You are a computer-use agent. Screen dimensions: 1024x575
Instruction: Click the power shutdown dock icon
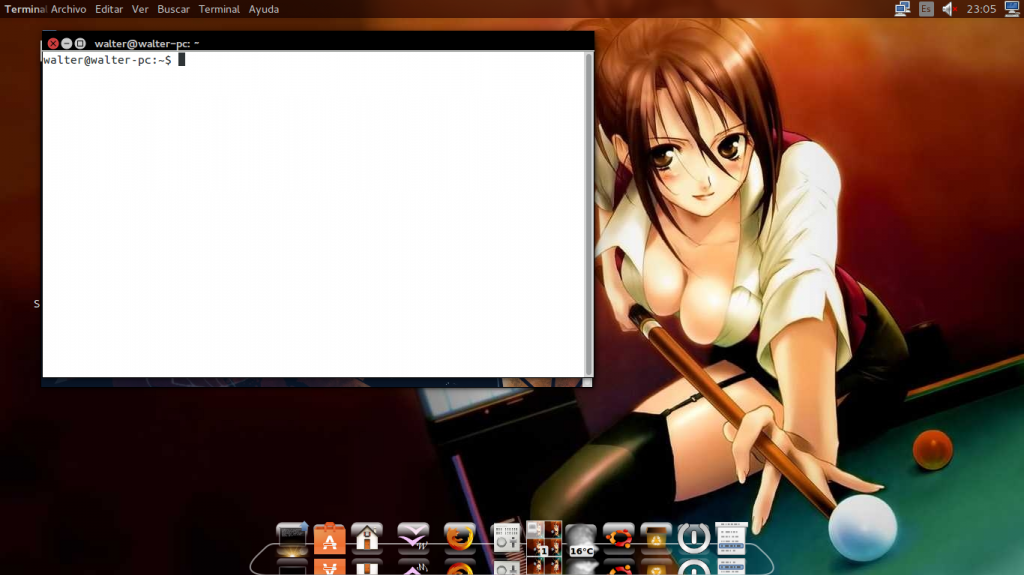(x=694, y=538)
